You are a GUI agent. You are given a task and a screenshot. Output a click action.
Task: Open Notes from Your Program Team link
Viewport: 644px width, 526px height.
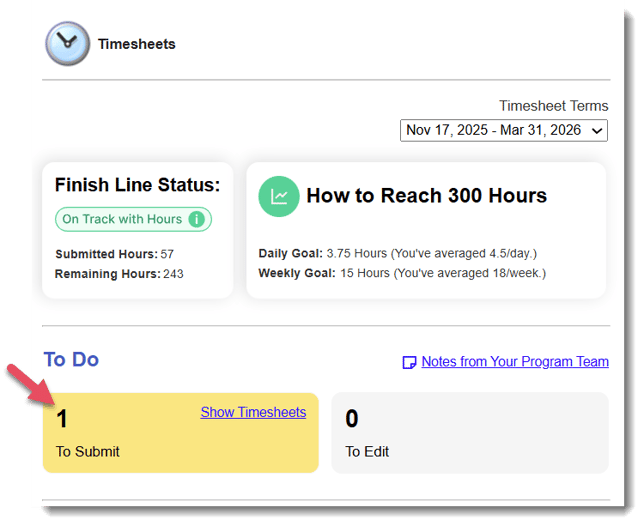pyautogui.click(x=514, y=362)
